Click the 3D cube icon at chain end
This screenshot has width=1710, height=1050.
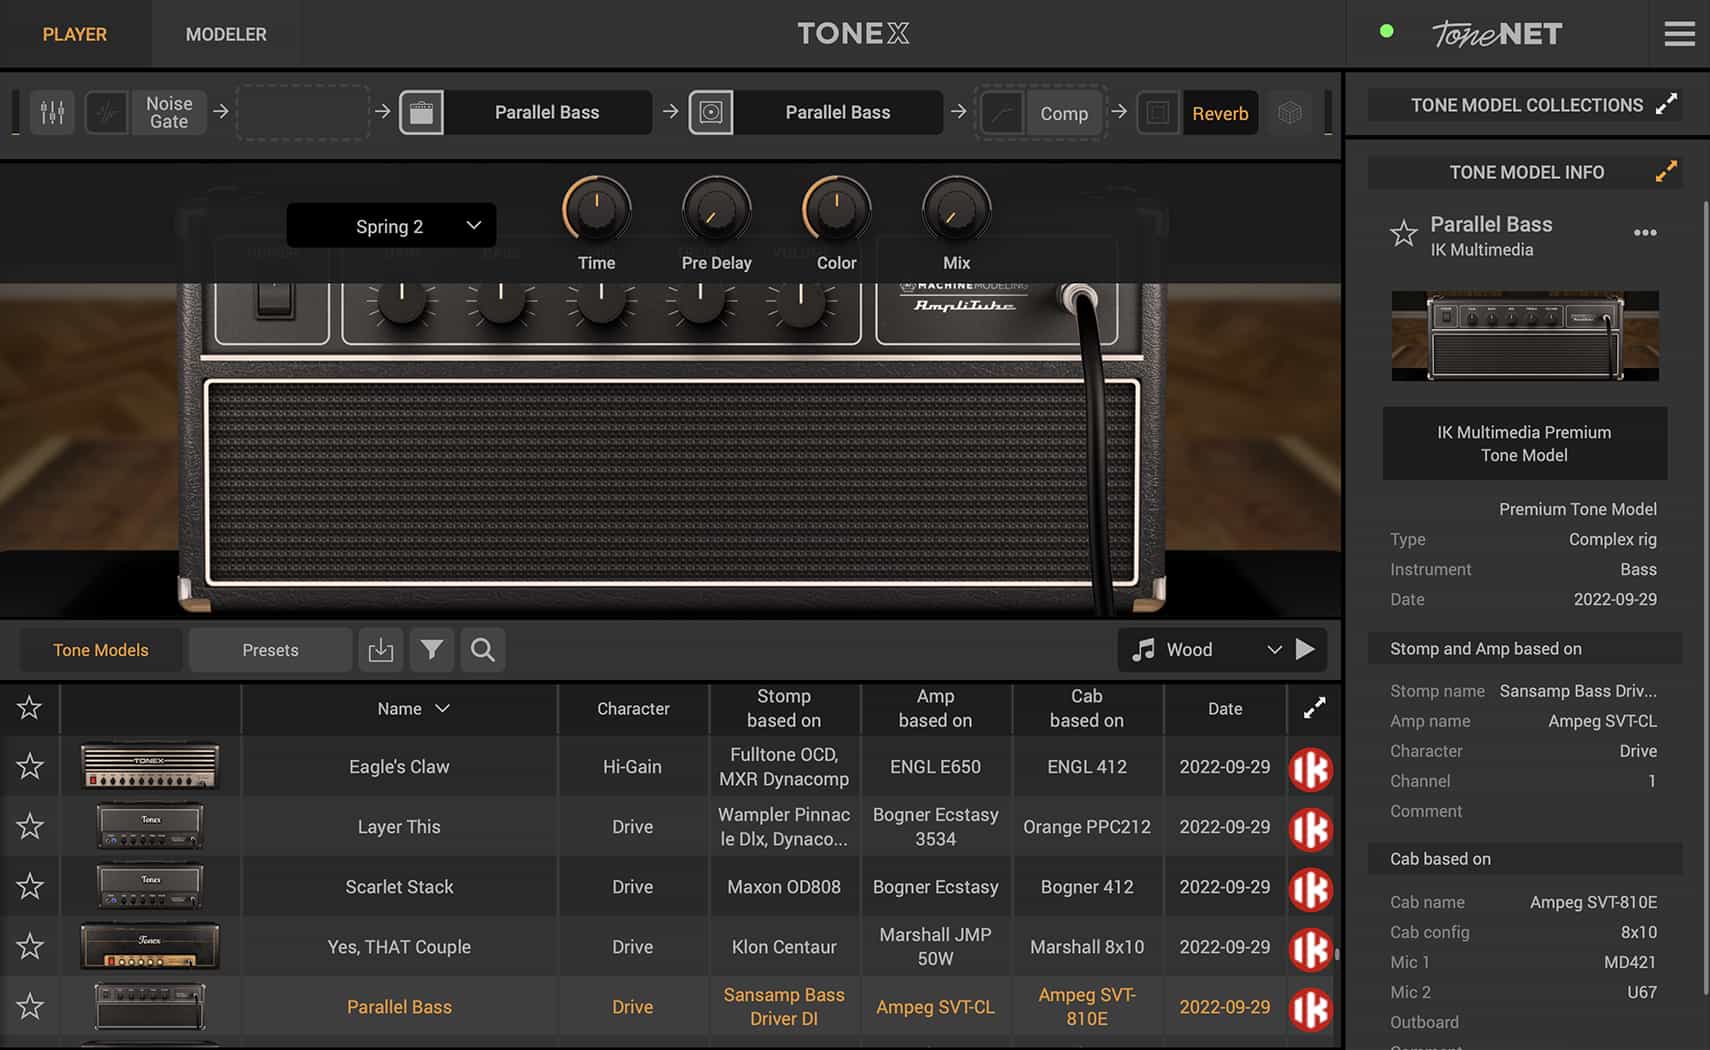(x=1291, y=112)
